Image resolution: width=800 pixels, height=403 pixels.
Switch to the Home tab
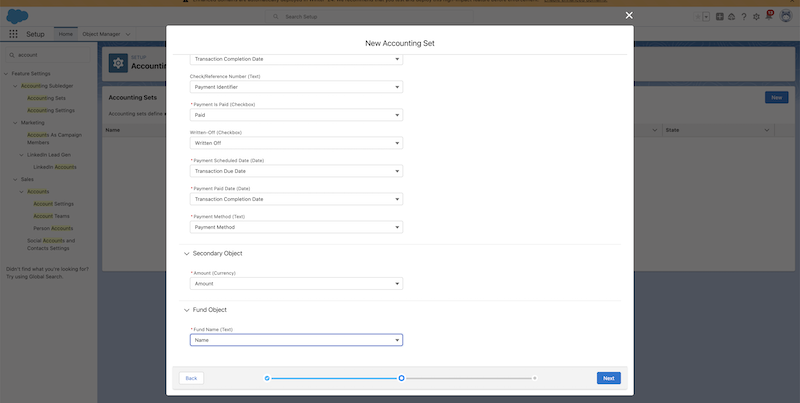65,34
